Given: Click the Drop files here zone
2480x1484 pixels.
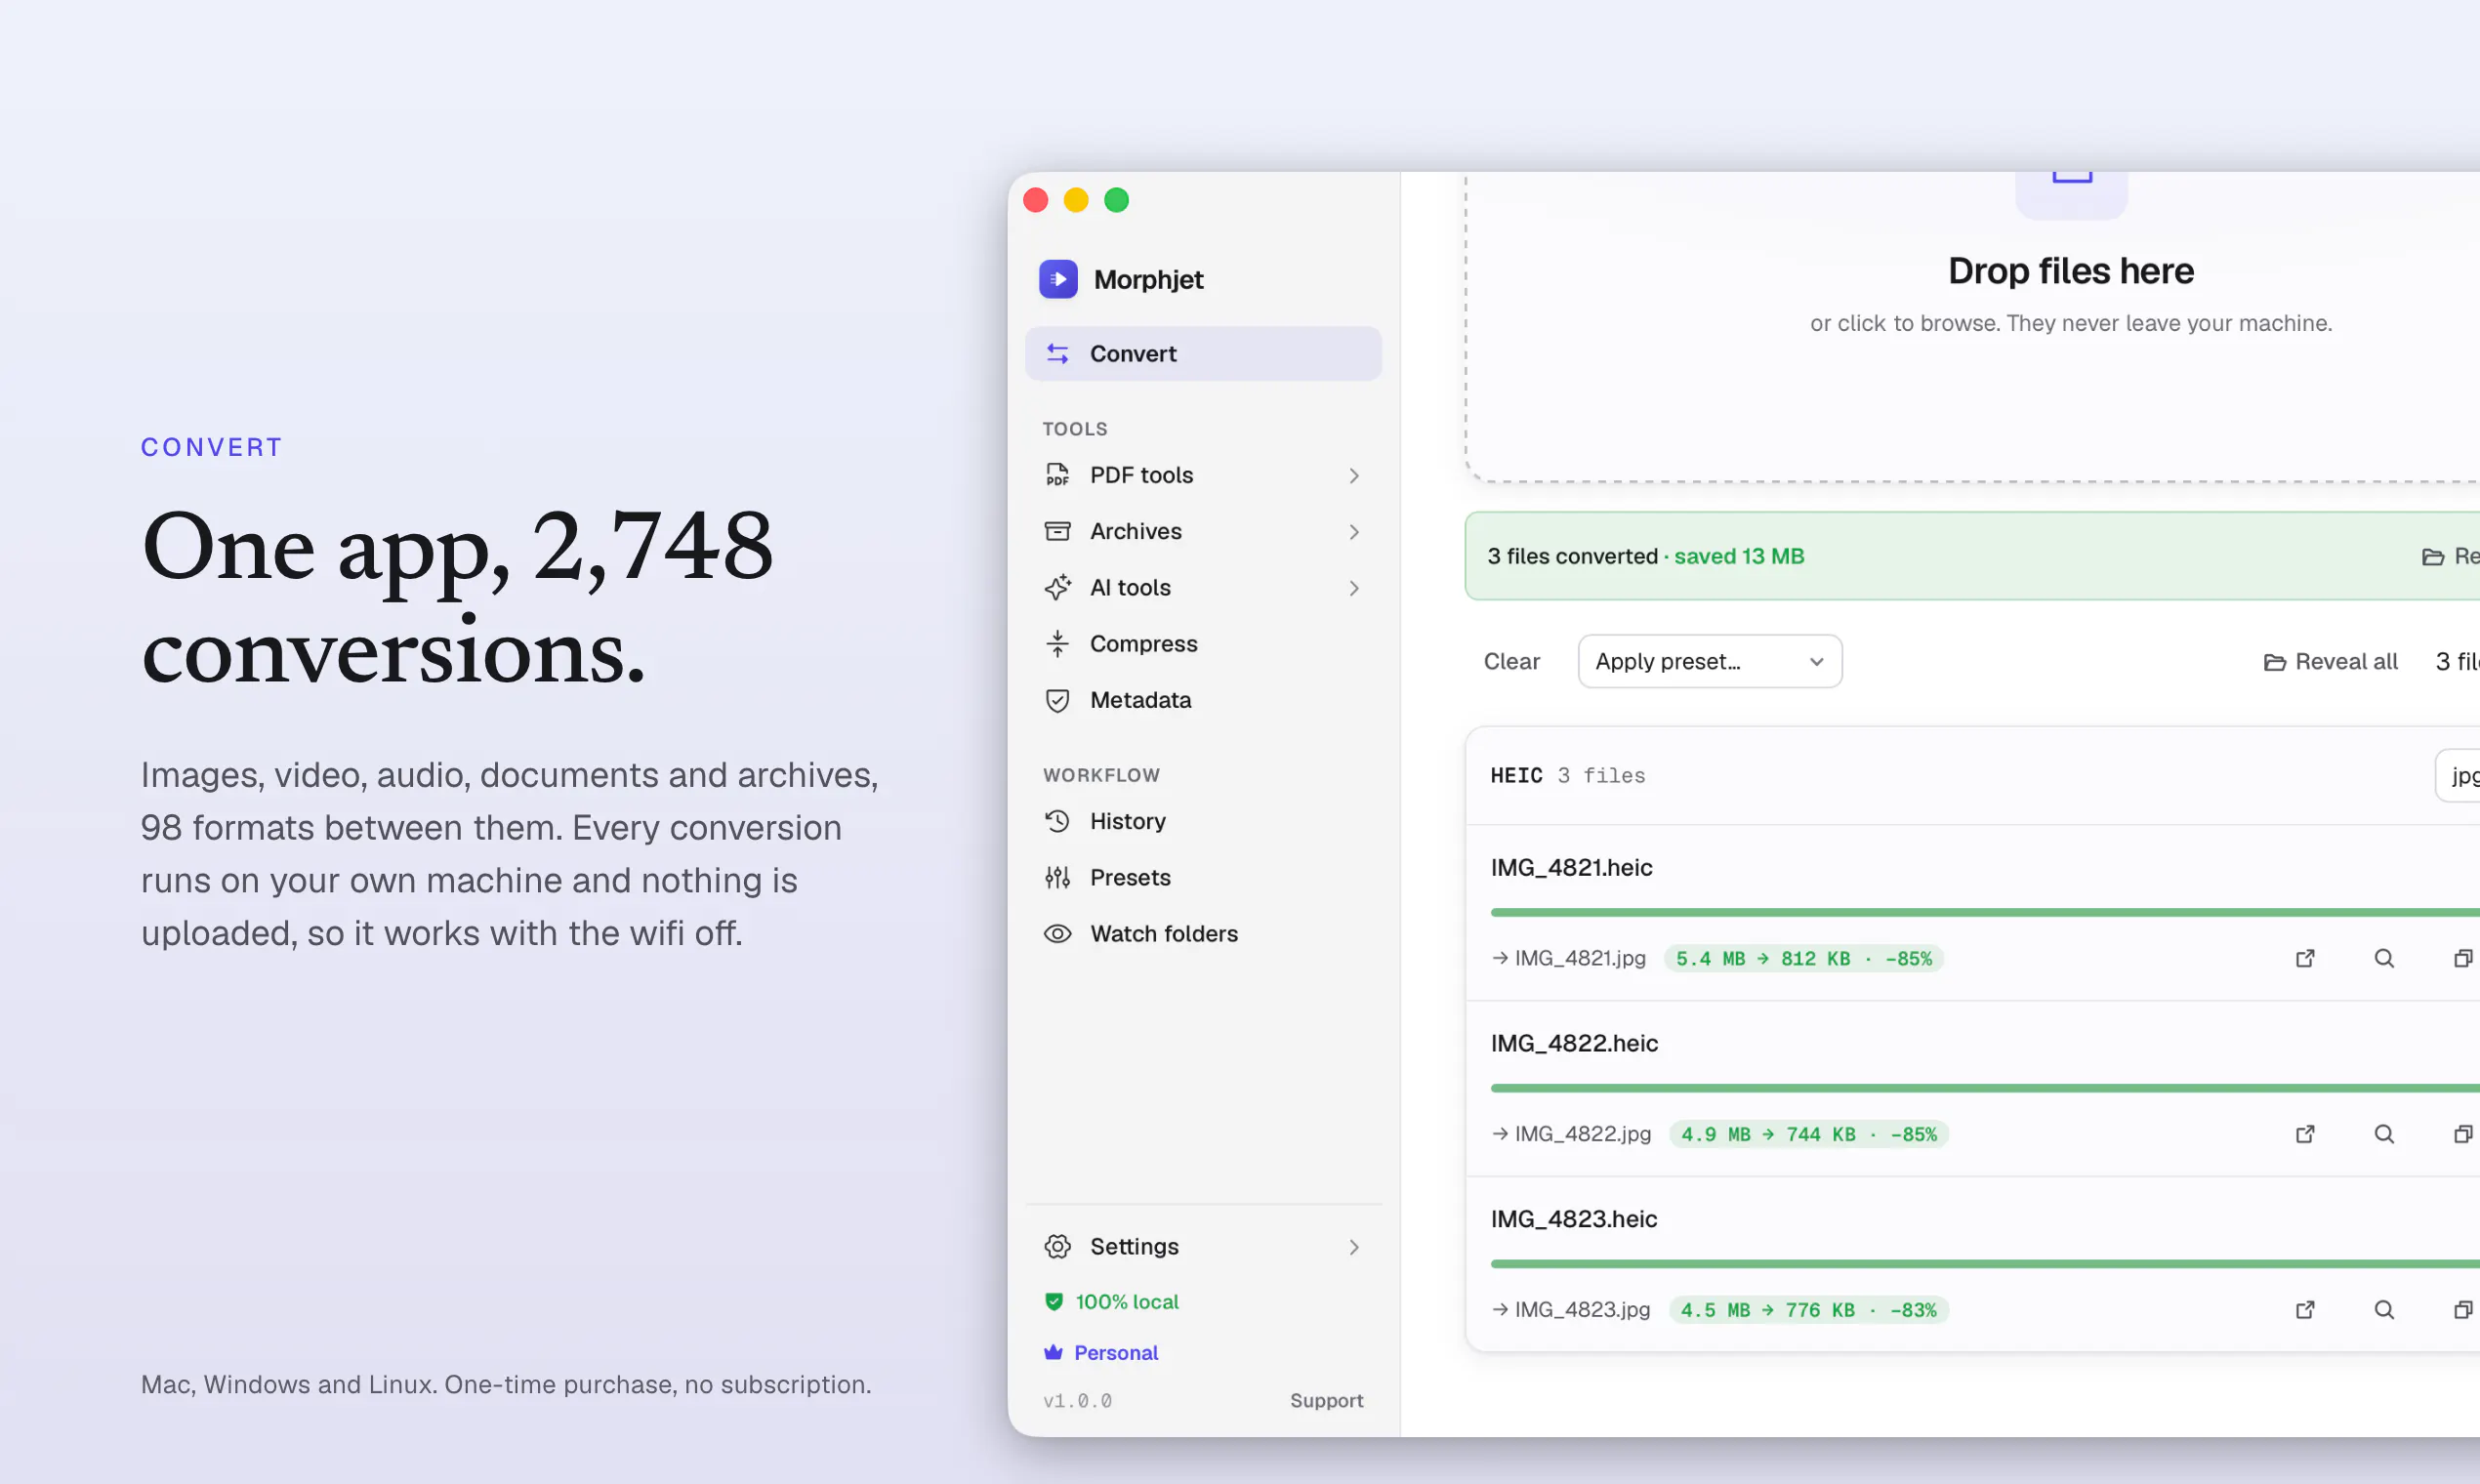Looking at the screenshot, I should tap(1972, 326).
